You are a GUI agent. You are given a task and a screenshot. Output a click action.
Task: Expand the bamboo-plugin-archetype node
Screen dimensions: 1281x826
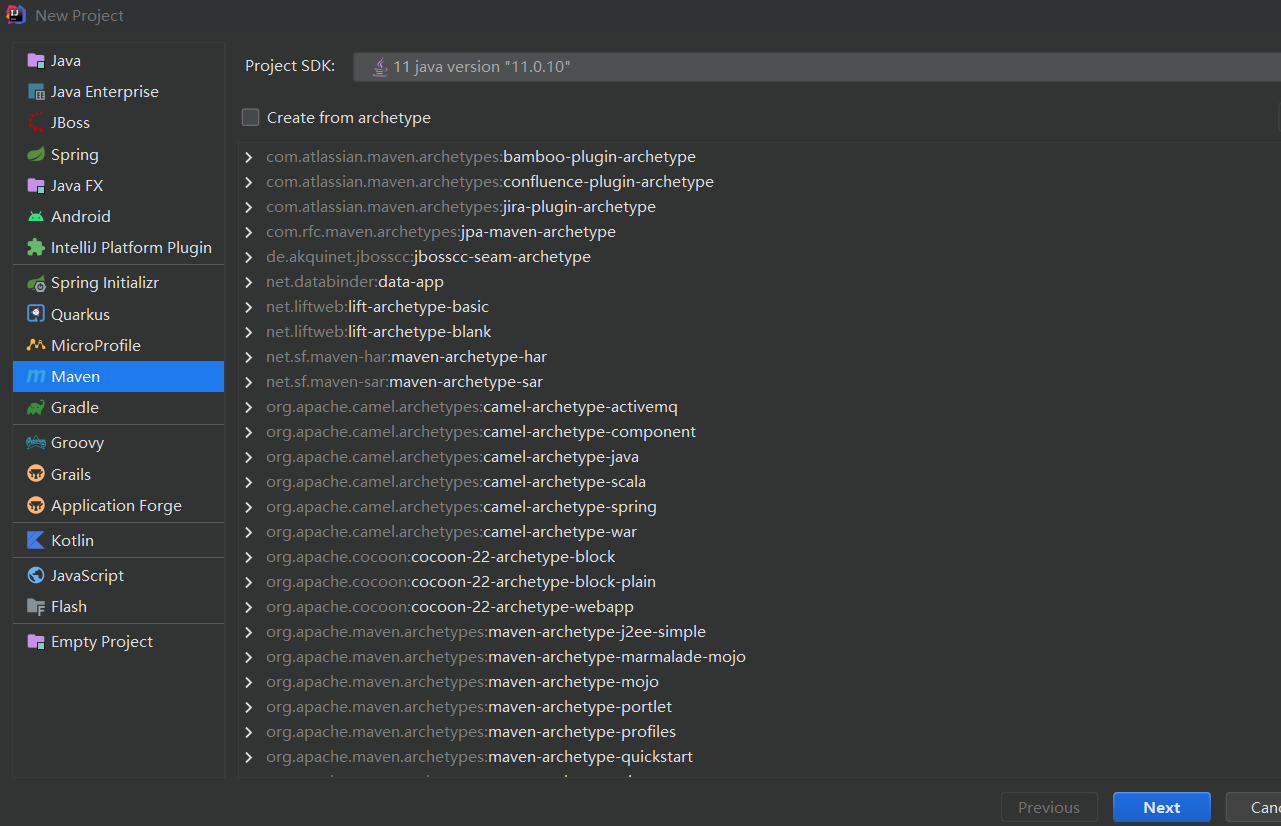[x=248, y=157]
